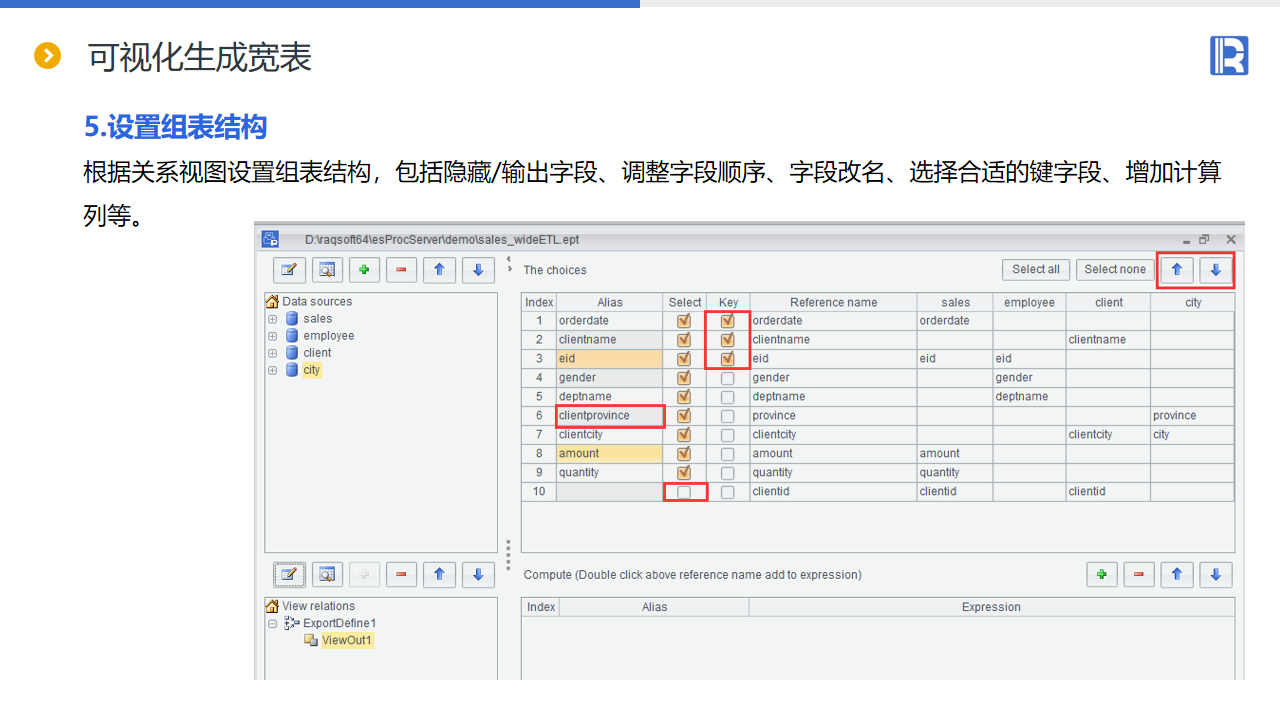This screenshot has width=1280, height=720.
Task: Remove computed column with the red minus
Action: point(1139,574)
